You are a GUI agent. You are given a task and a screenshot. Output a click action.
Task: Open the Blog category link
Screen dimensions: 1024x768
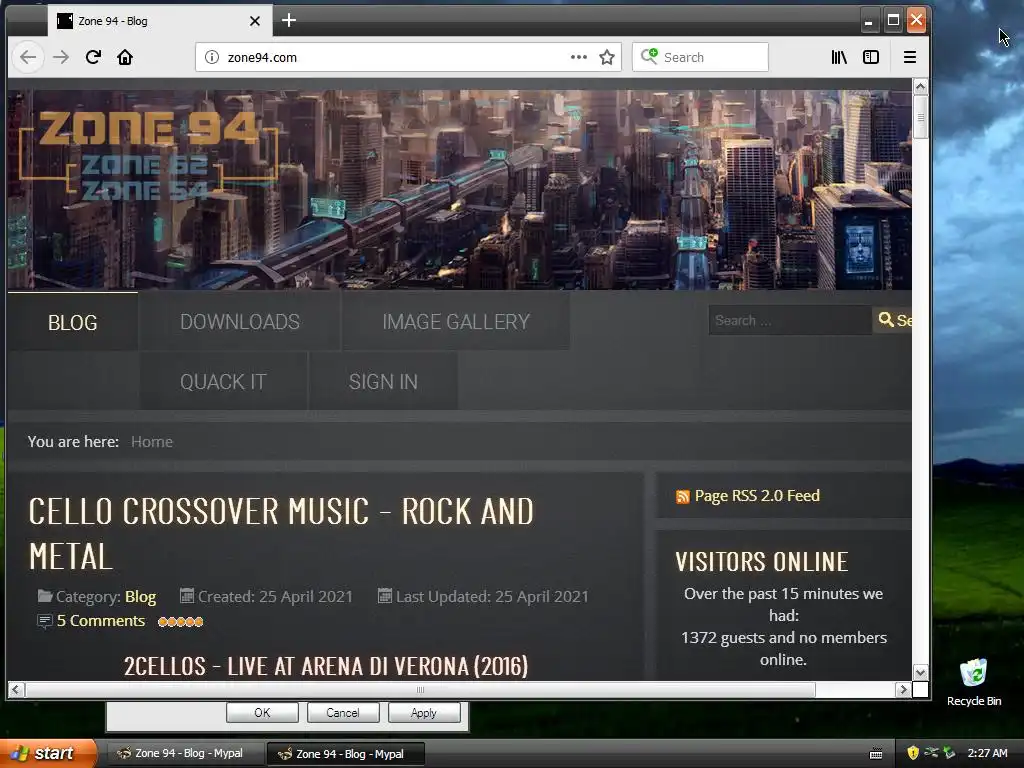[x=140, y=597]
